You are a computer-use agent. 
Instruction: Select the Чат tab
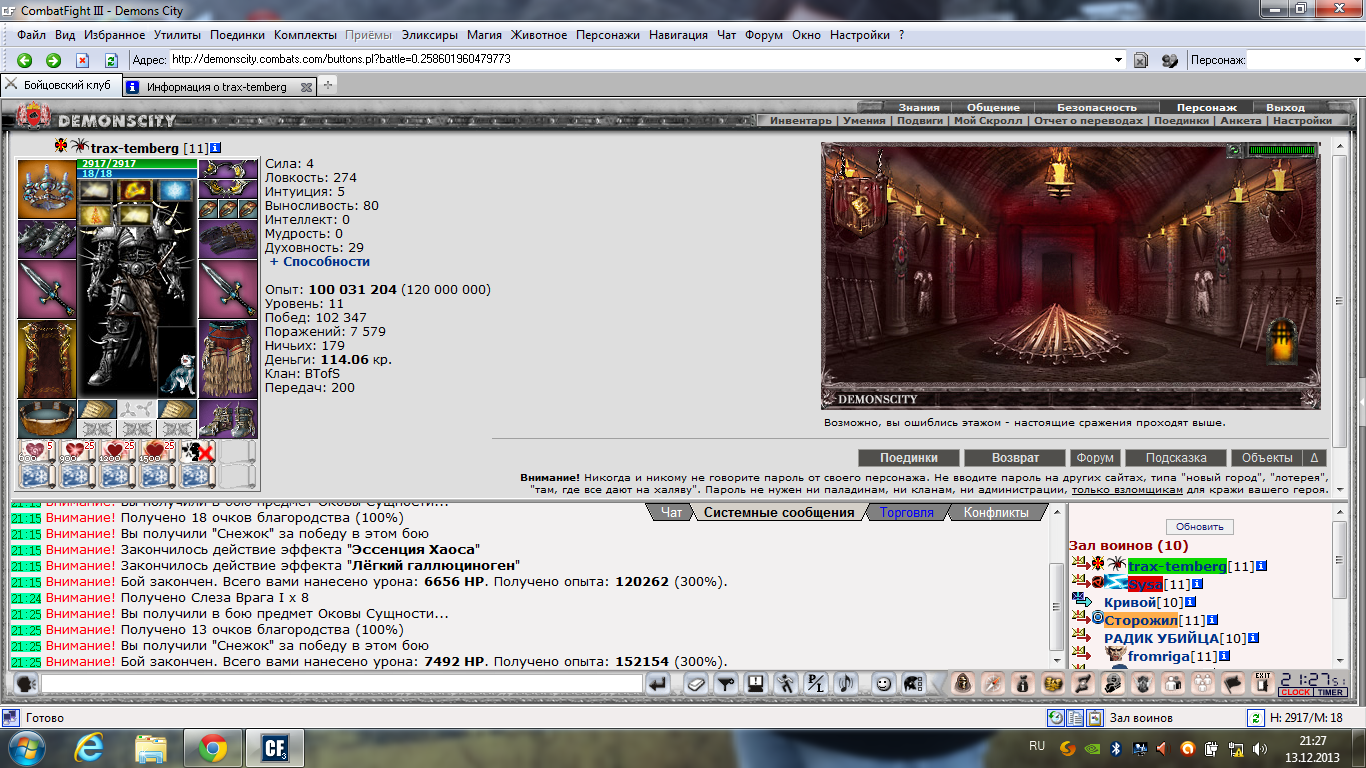671,512
